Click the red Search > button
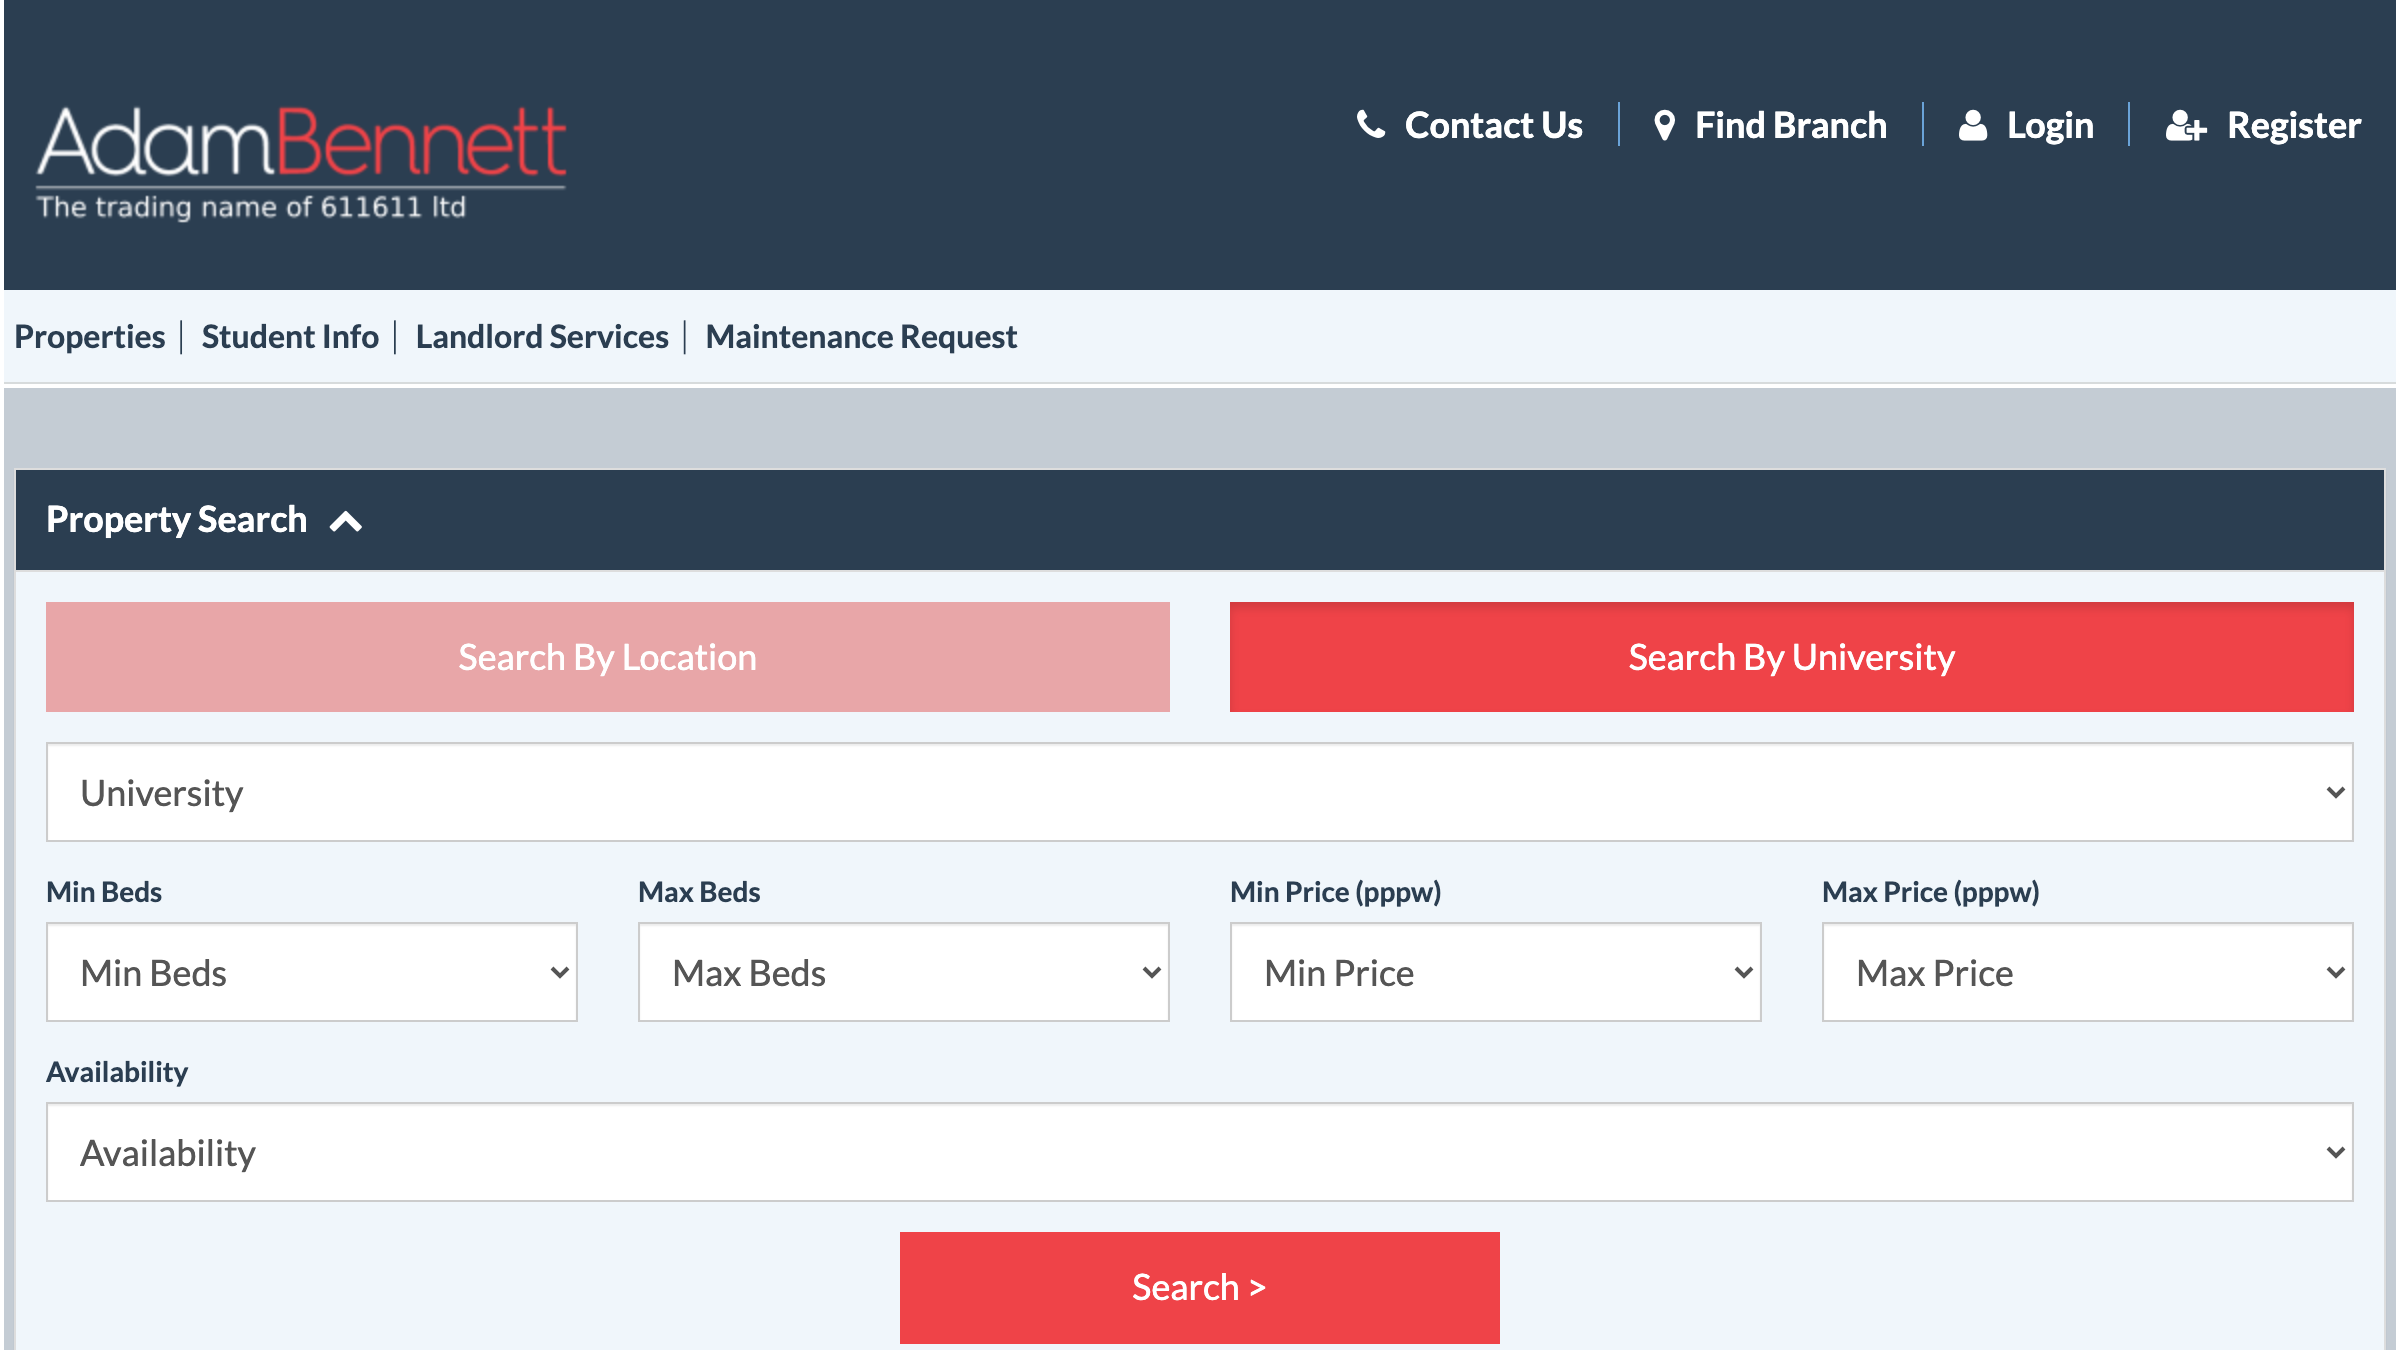 [1200, 1288]
